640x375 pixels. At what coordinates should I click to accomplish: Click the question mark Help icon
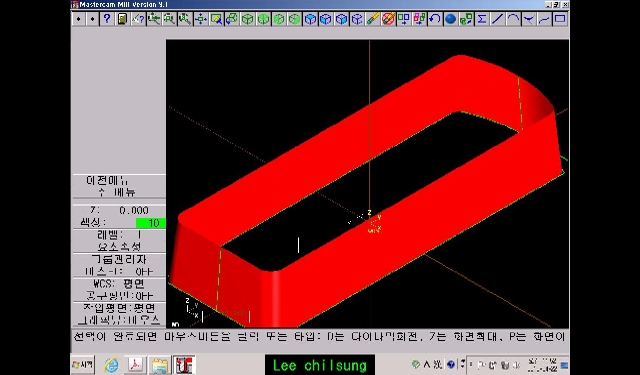coord(107,19)
